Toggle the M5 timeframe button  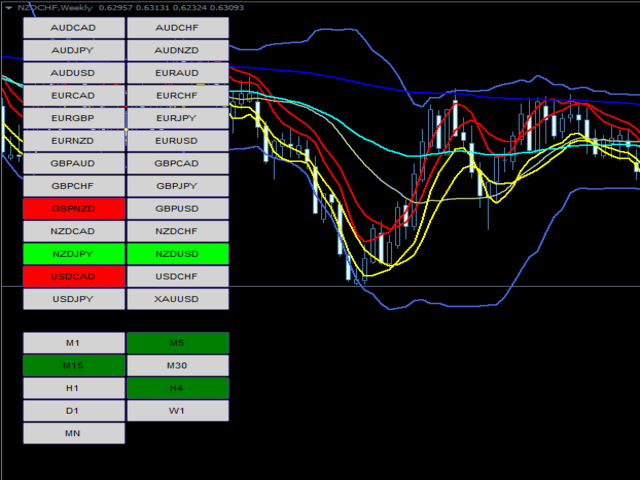(x=177, y=343)
